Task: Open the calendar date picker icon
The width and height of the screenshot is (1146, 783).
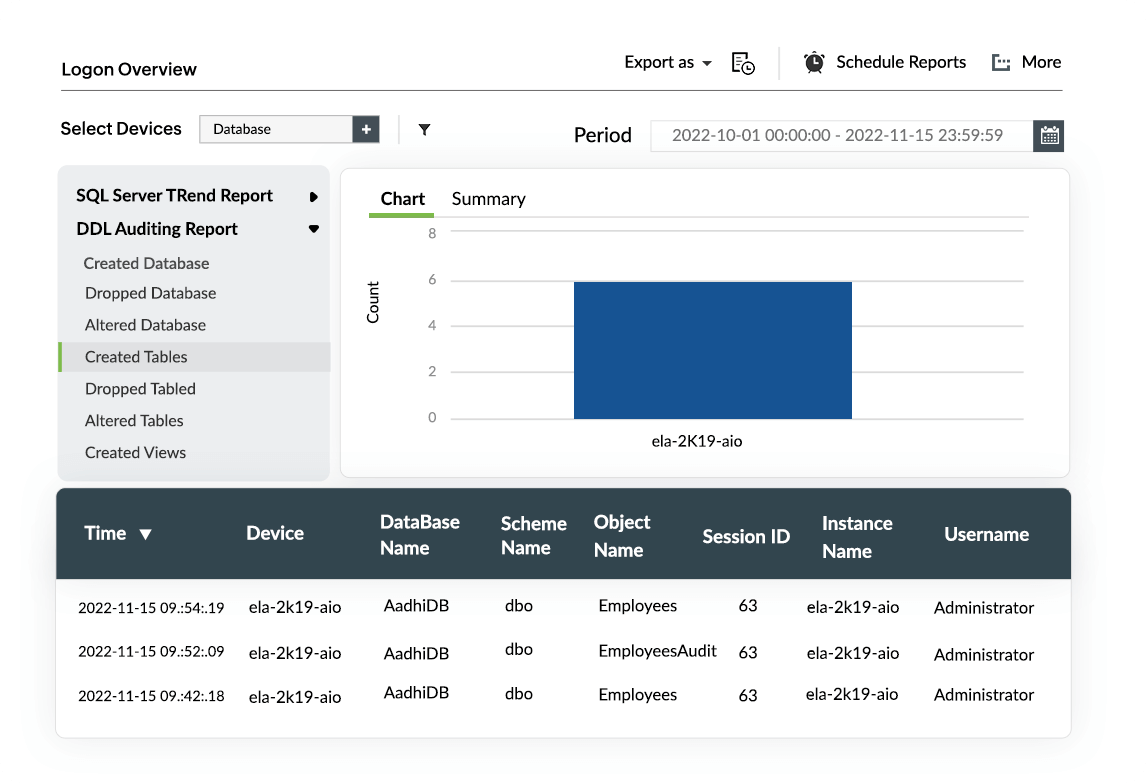Action: [1049, 136]
